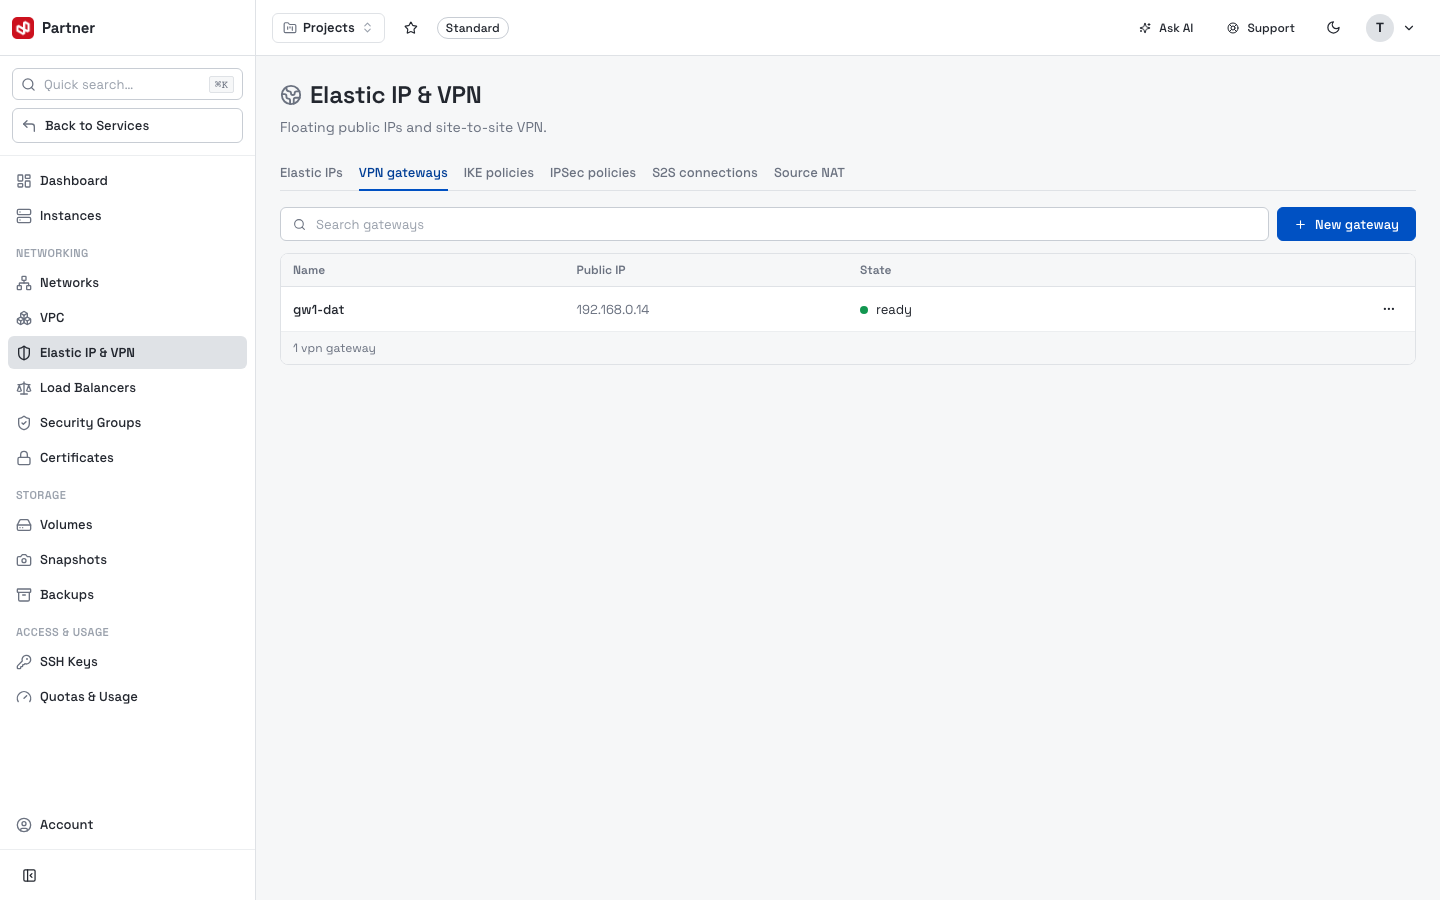Open Instances via its server icon

(x=24, y=216)
